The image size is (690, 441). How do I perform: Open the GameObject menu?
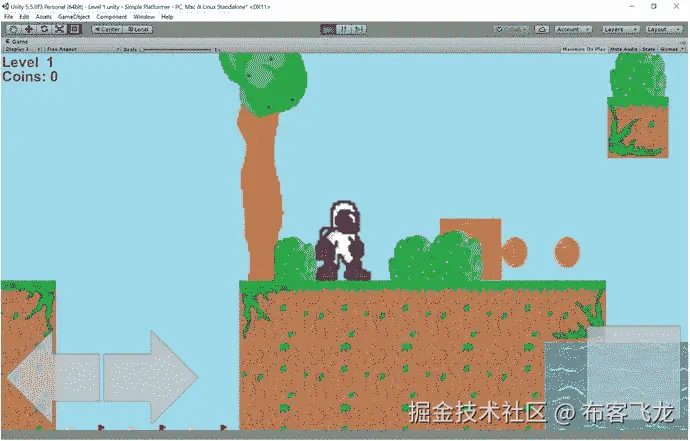pos(73,17)
